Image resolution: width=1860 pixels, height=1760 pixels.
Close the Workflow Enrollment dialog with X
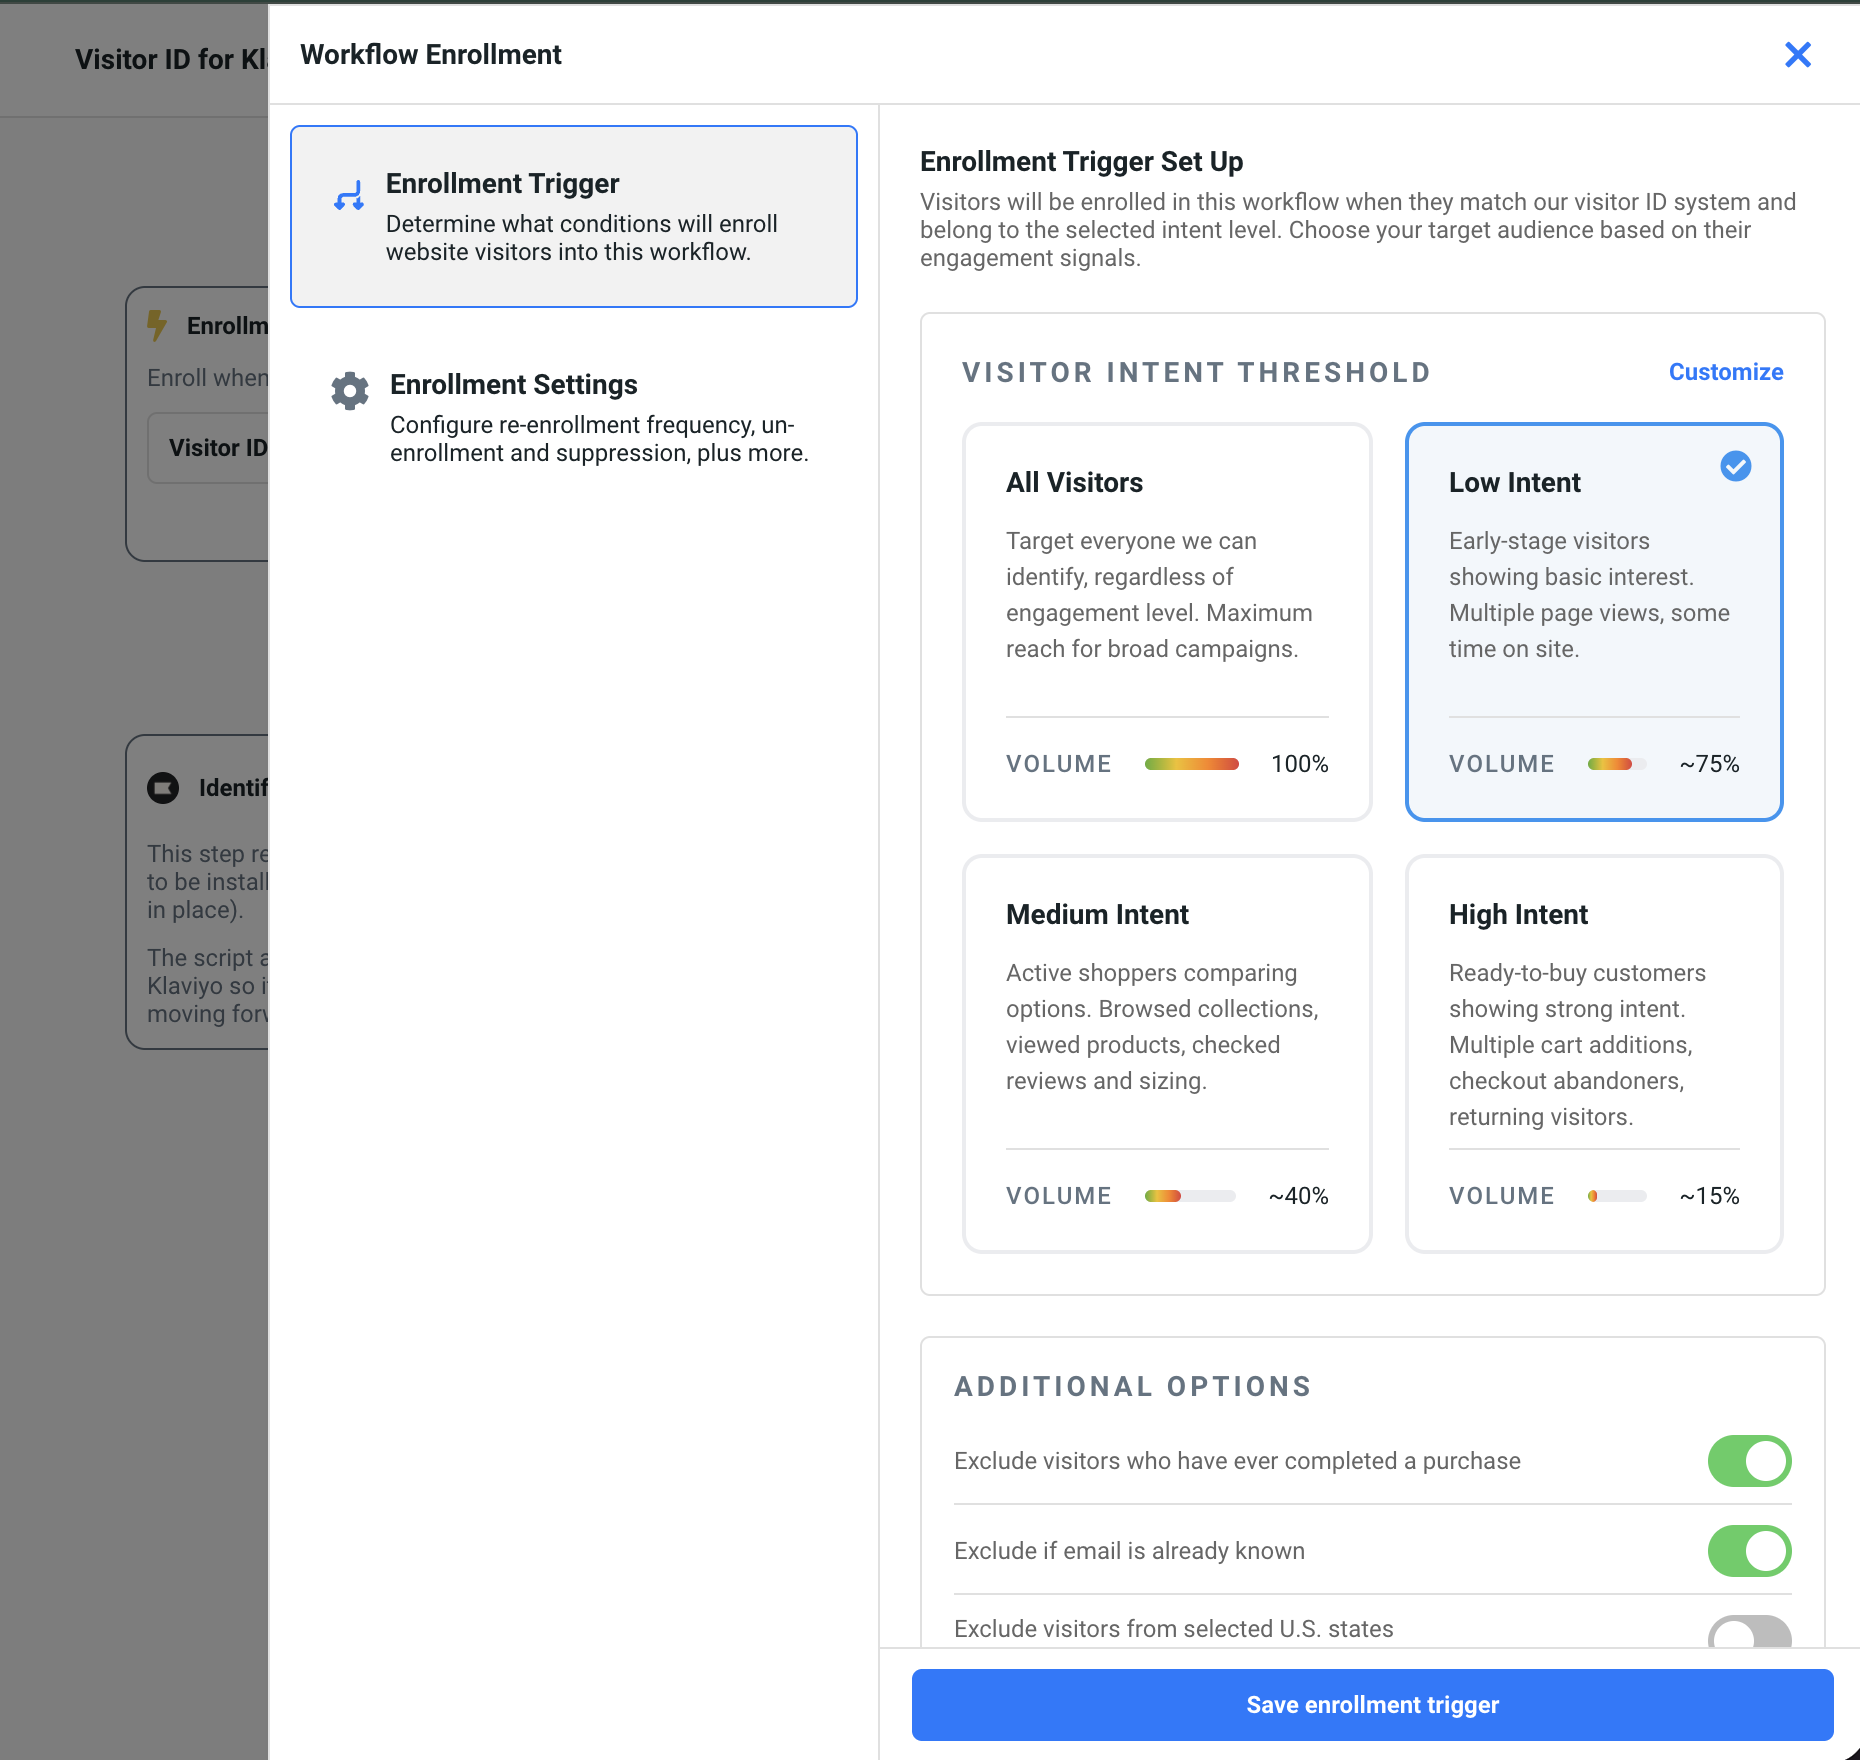(1797, 55)
